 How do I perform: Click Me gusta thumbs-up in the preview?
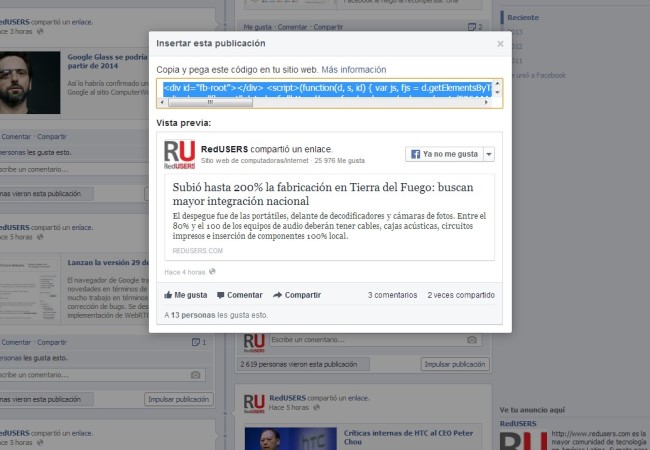pyautogui.click(x=186, y=295)
